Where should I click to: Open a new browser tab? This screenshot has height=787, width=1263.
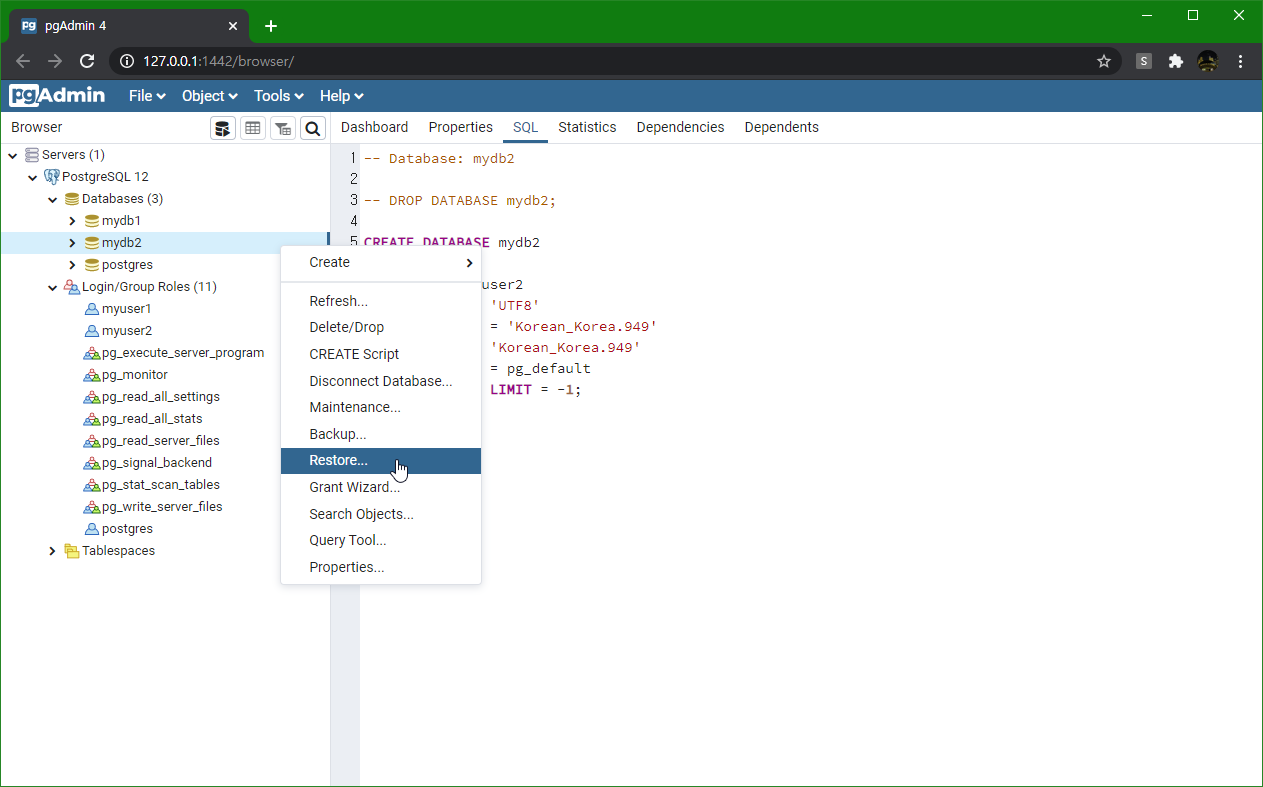271,26
